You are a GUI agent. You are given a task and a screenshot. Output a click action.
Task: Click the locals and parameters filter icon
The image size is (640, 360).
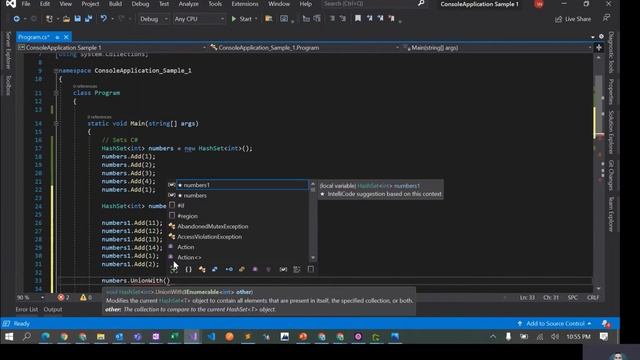point(283,269)
